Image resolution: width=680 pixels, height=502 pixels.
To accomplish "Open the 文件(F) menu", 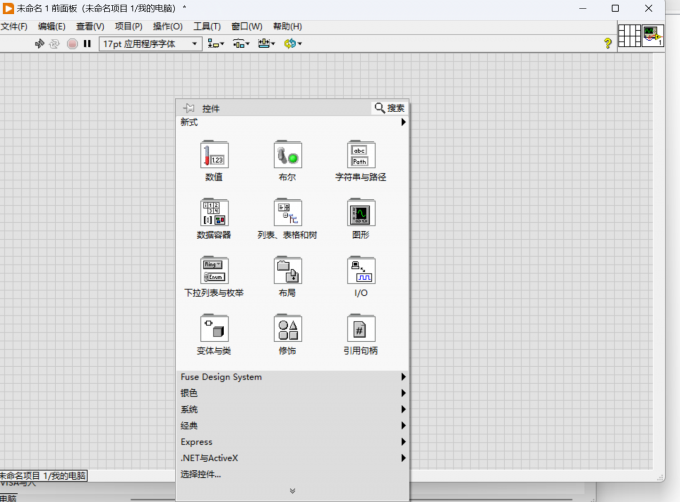I will pyautogui.click(x=14, y=26).
